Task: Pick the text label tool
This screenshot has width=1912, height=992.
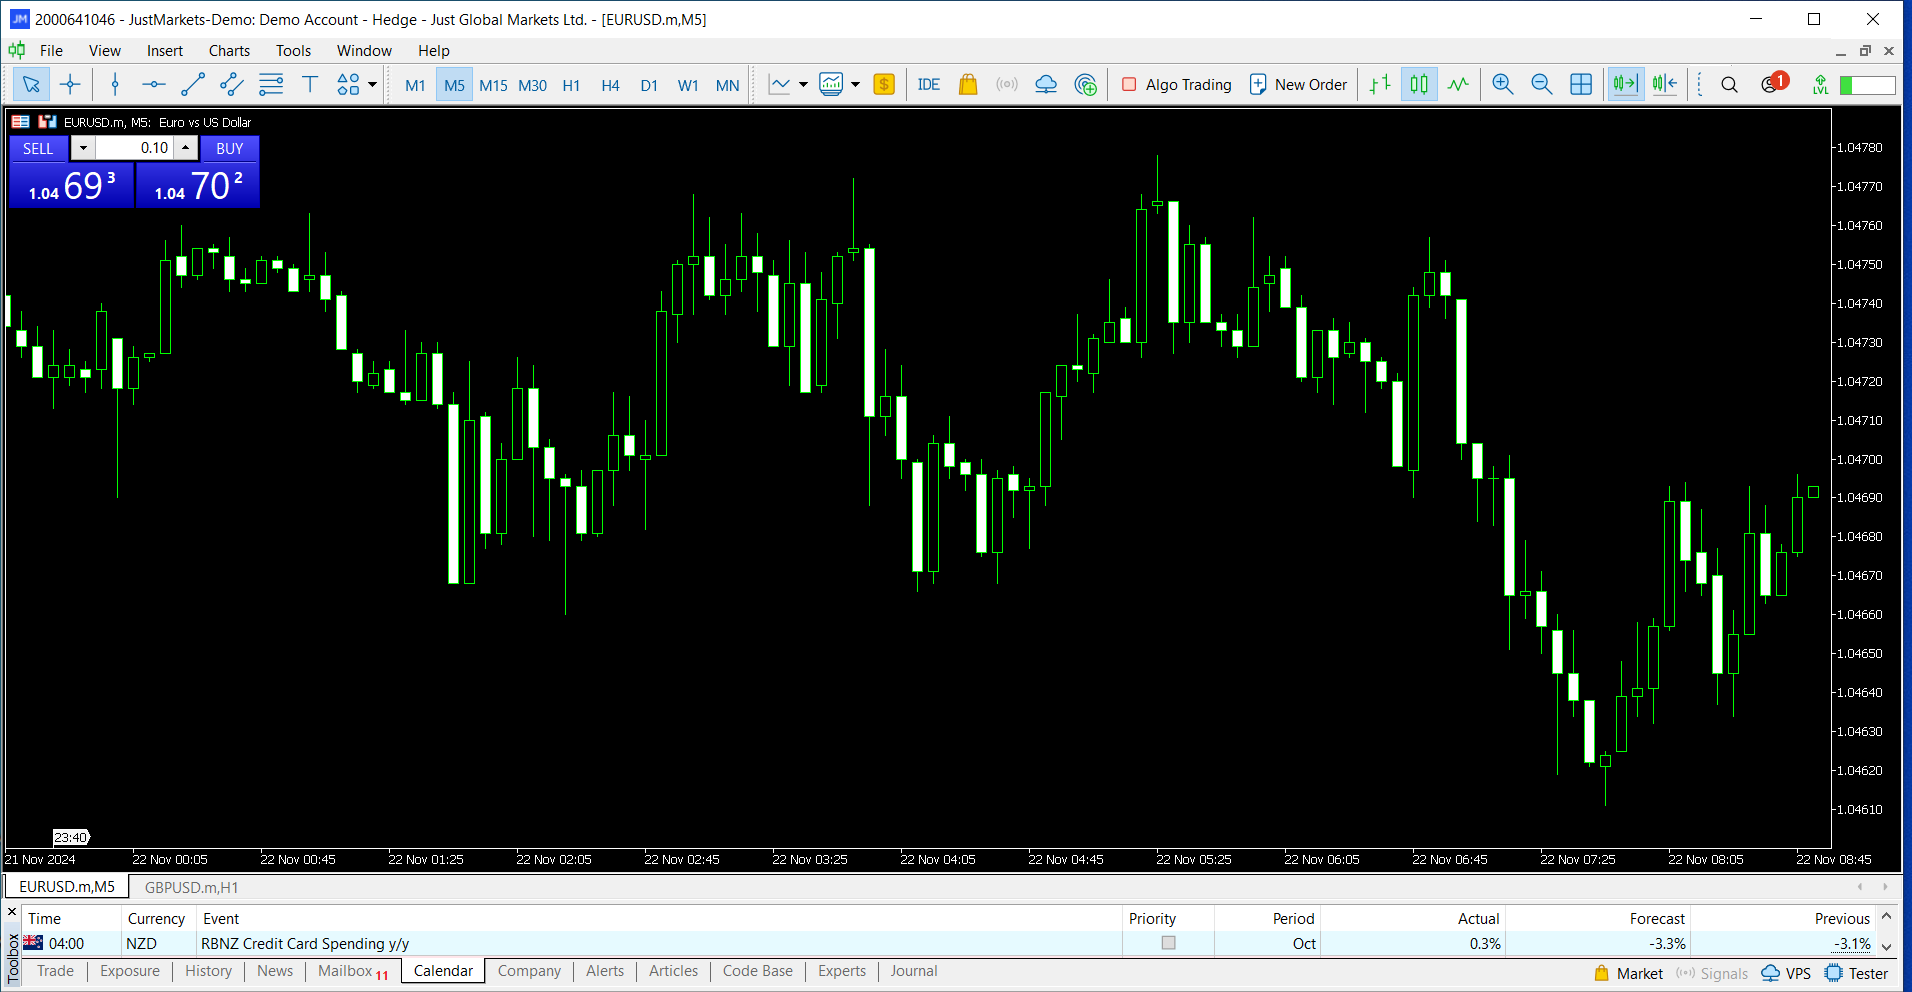Action: 310,85
